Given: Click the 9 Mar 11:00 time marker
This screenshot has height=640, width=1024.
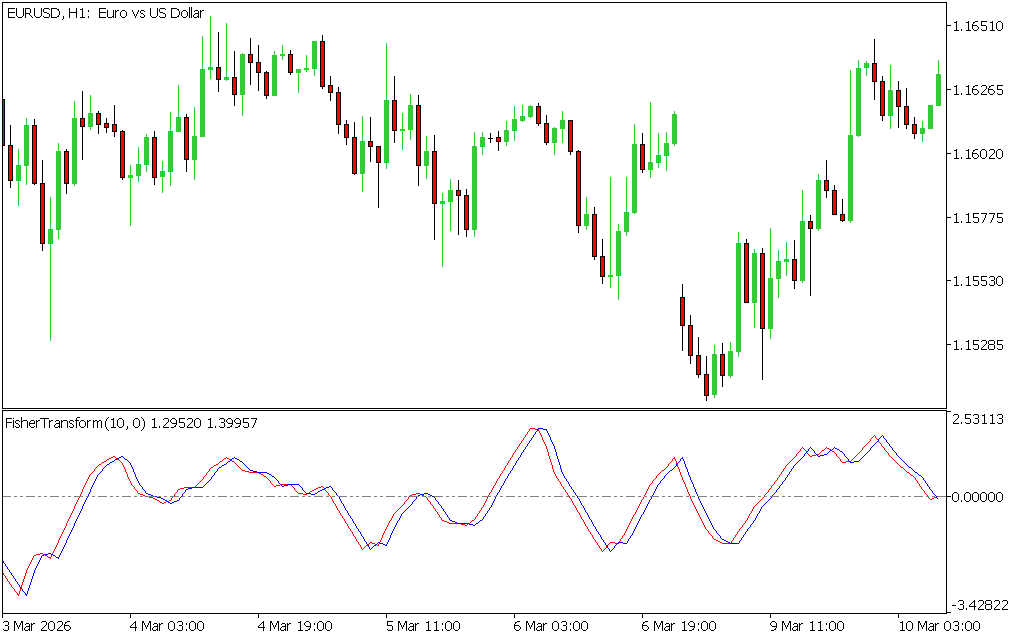Looking at the screenshot, I should (807, 626).
